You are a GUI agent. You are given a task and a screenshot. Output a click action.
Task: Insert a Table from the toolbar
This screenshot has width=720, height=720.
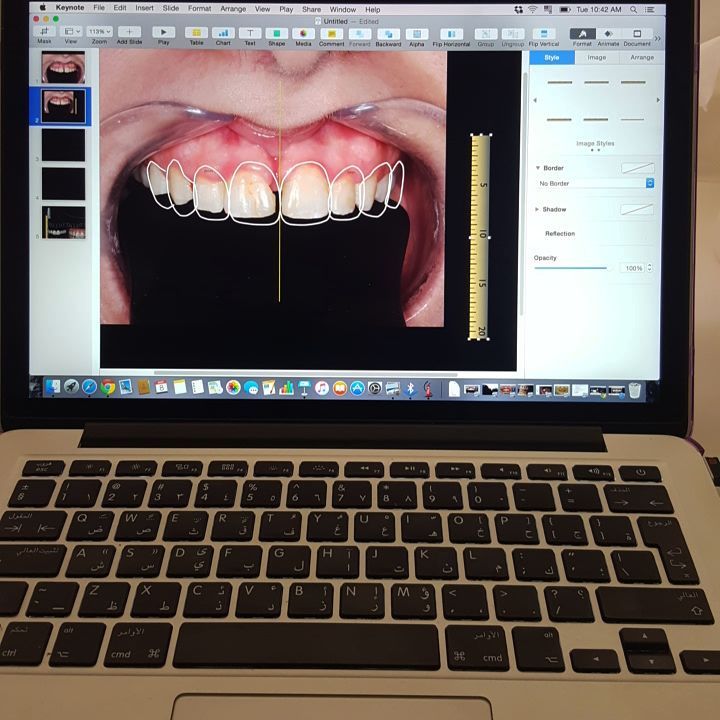coord(197,33)
